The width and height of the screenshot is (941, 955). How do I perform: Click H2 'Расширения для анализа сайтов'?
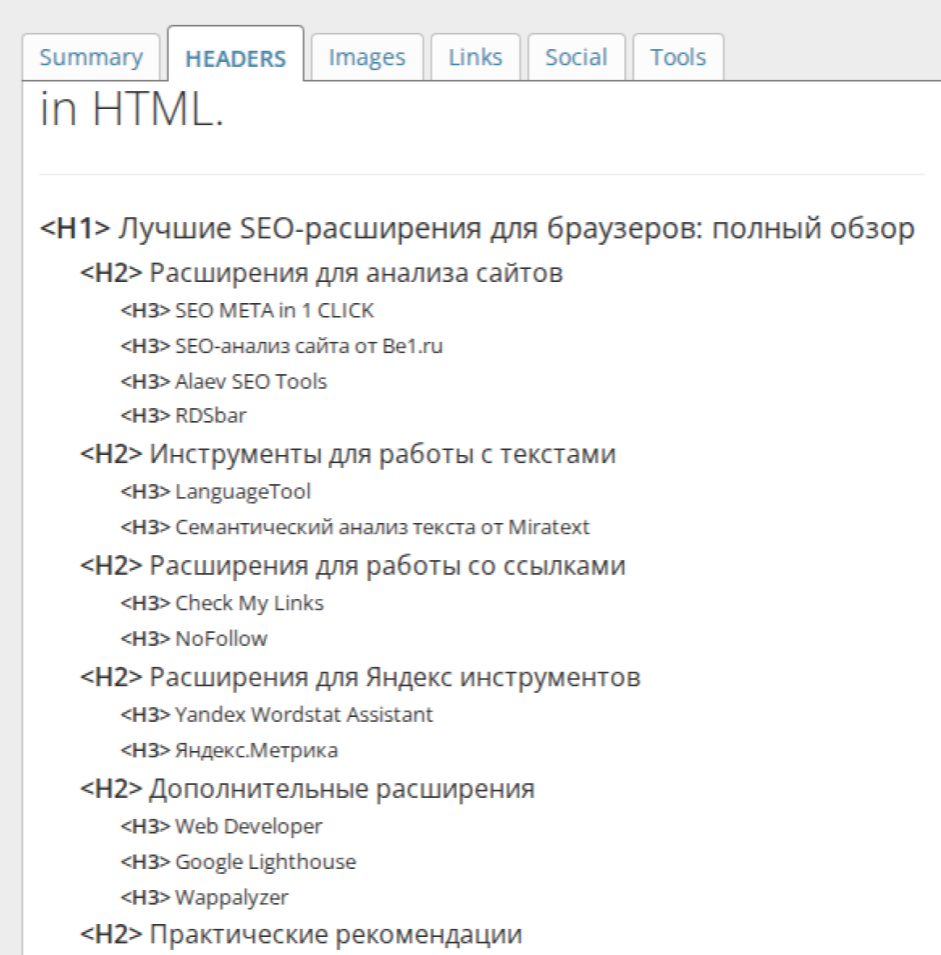[322, 273]
